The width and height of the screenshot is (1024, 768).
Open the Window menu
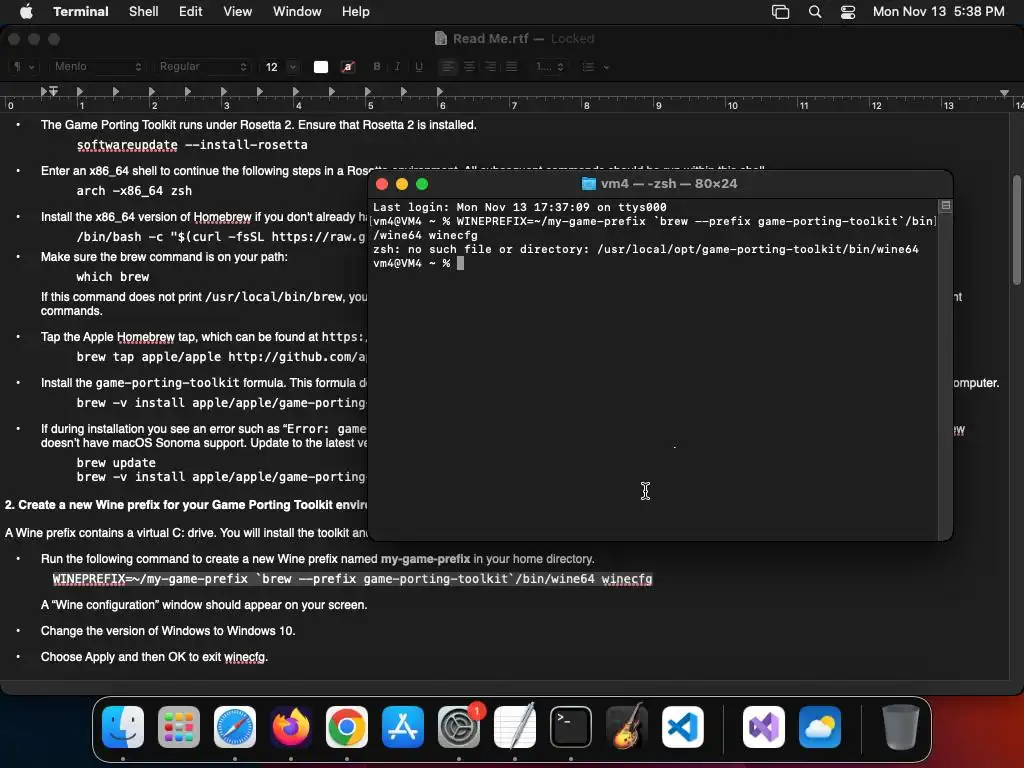click(297, 11)
